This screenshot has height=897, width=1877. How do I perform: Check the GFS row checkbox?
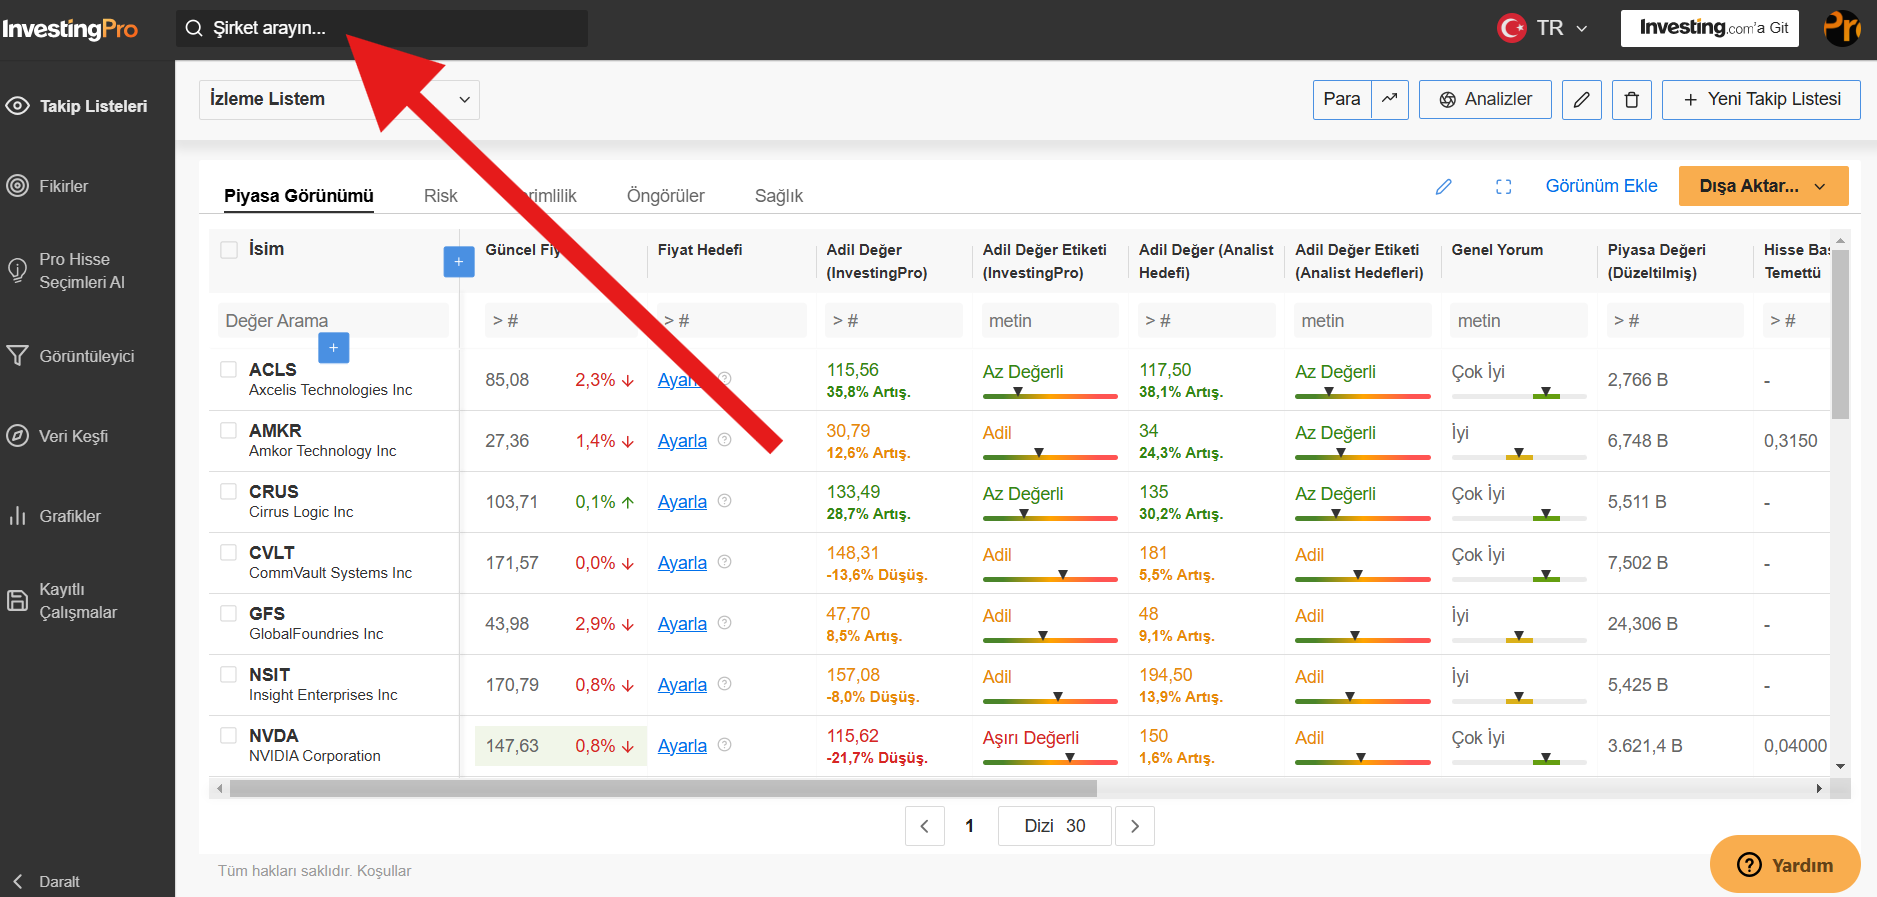229,614
